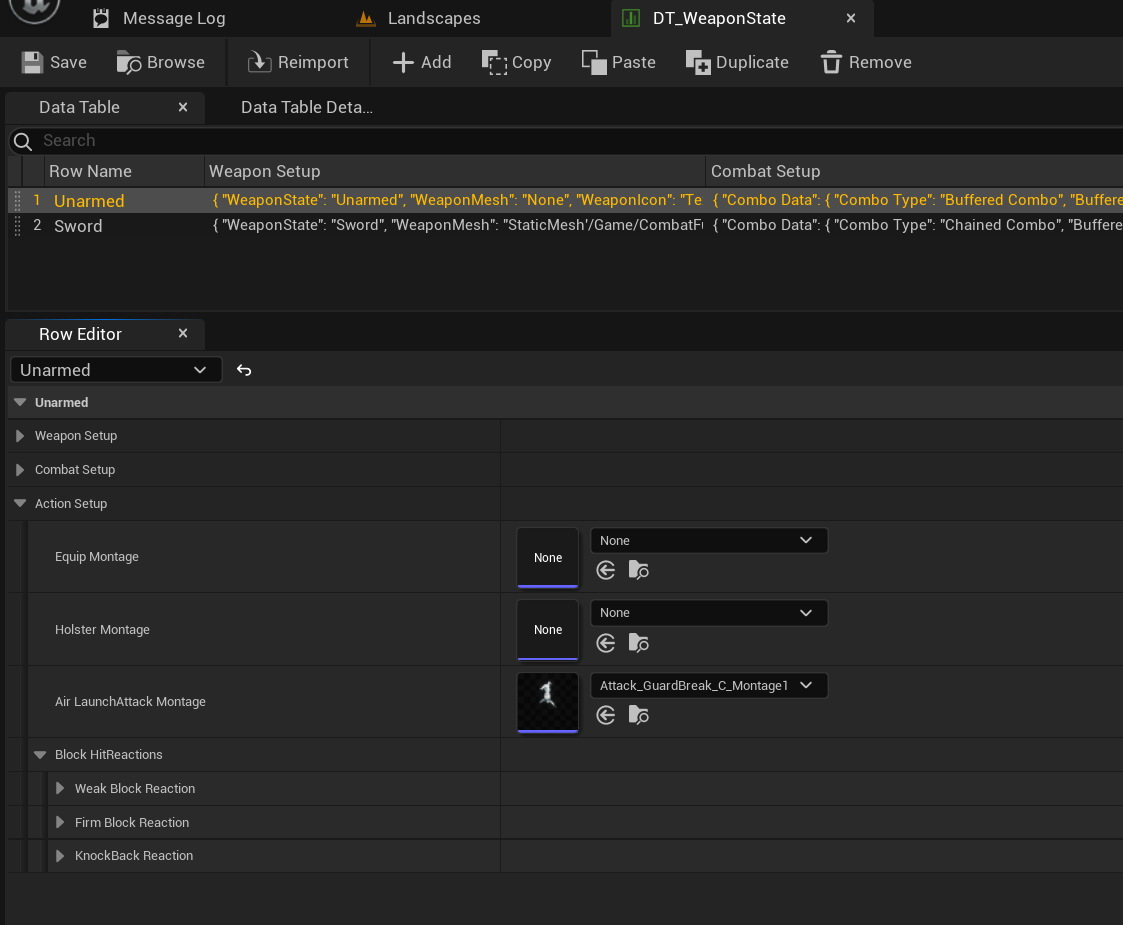Select the Reimport toolbar icon

pyautogui.click(x=257, y=61)
